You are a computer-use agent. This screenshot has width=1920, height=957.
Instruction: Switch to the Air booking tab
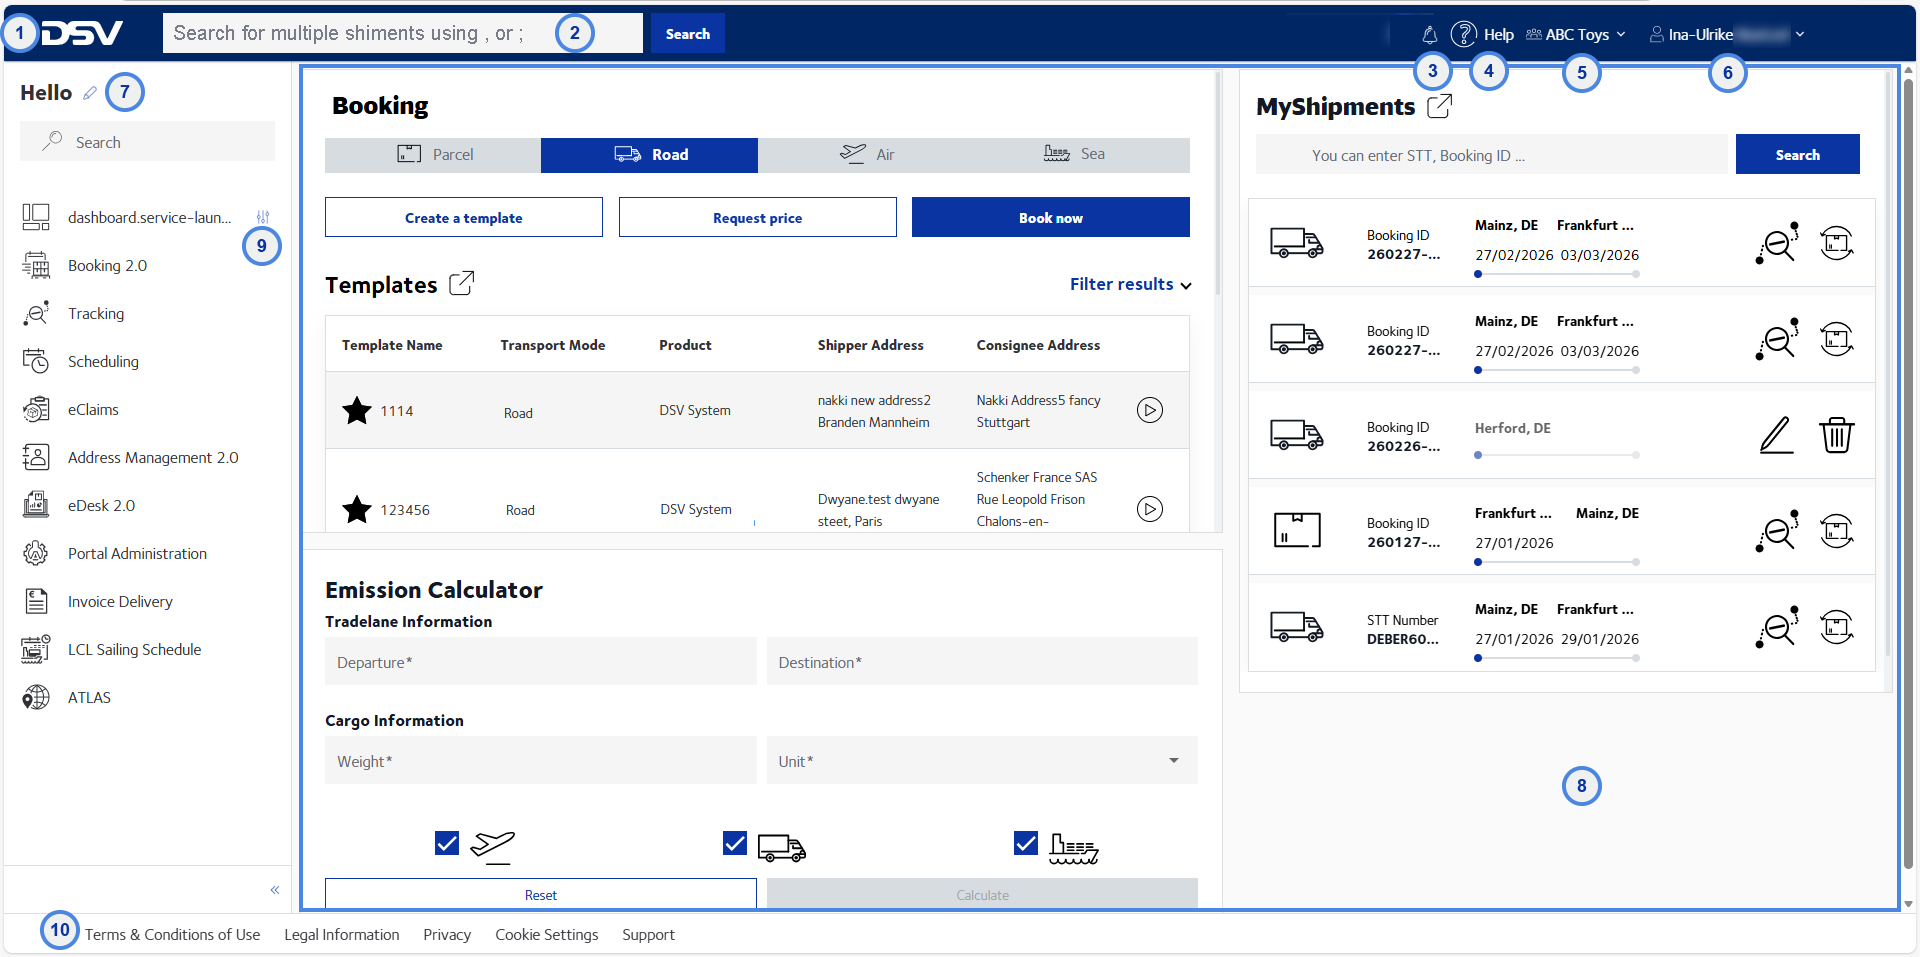(x=866, y=155)
